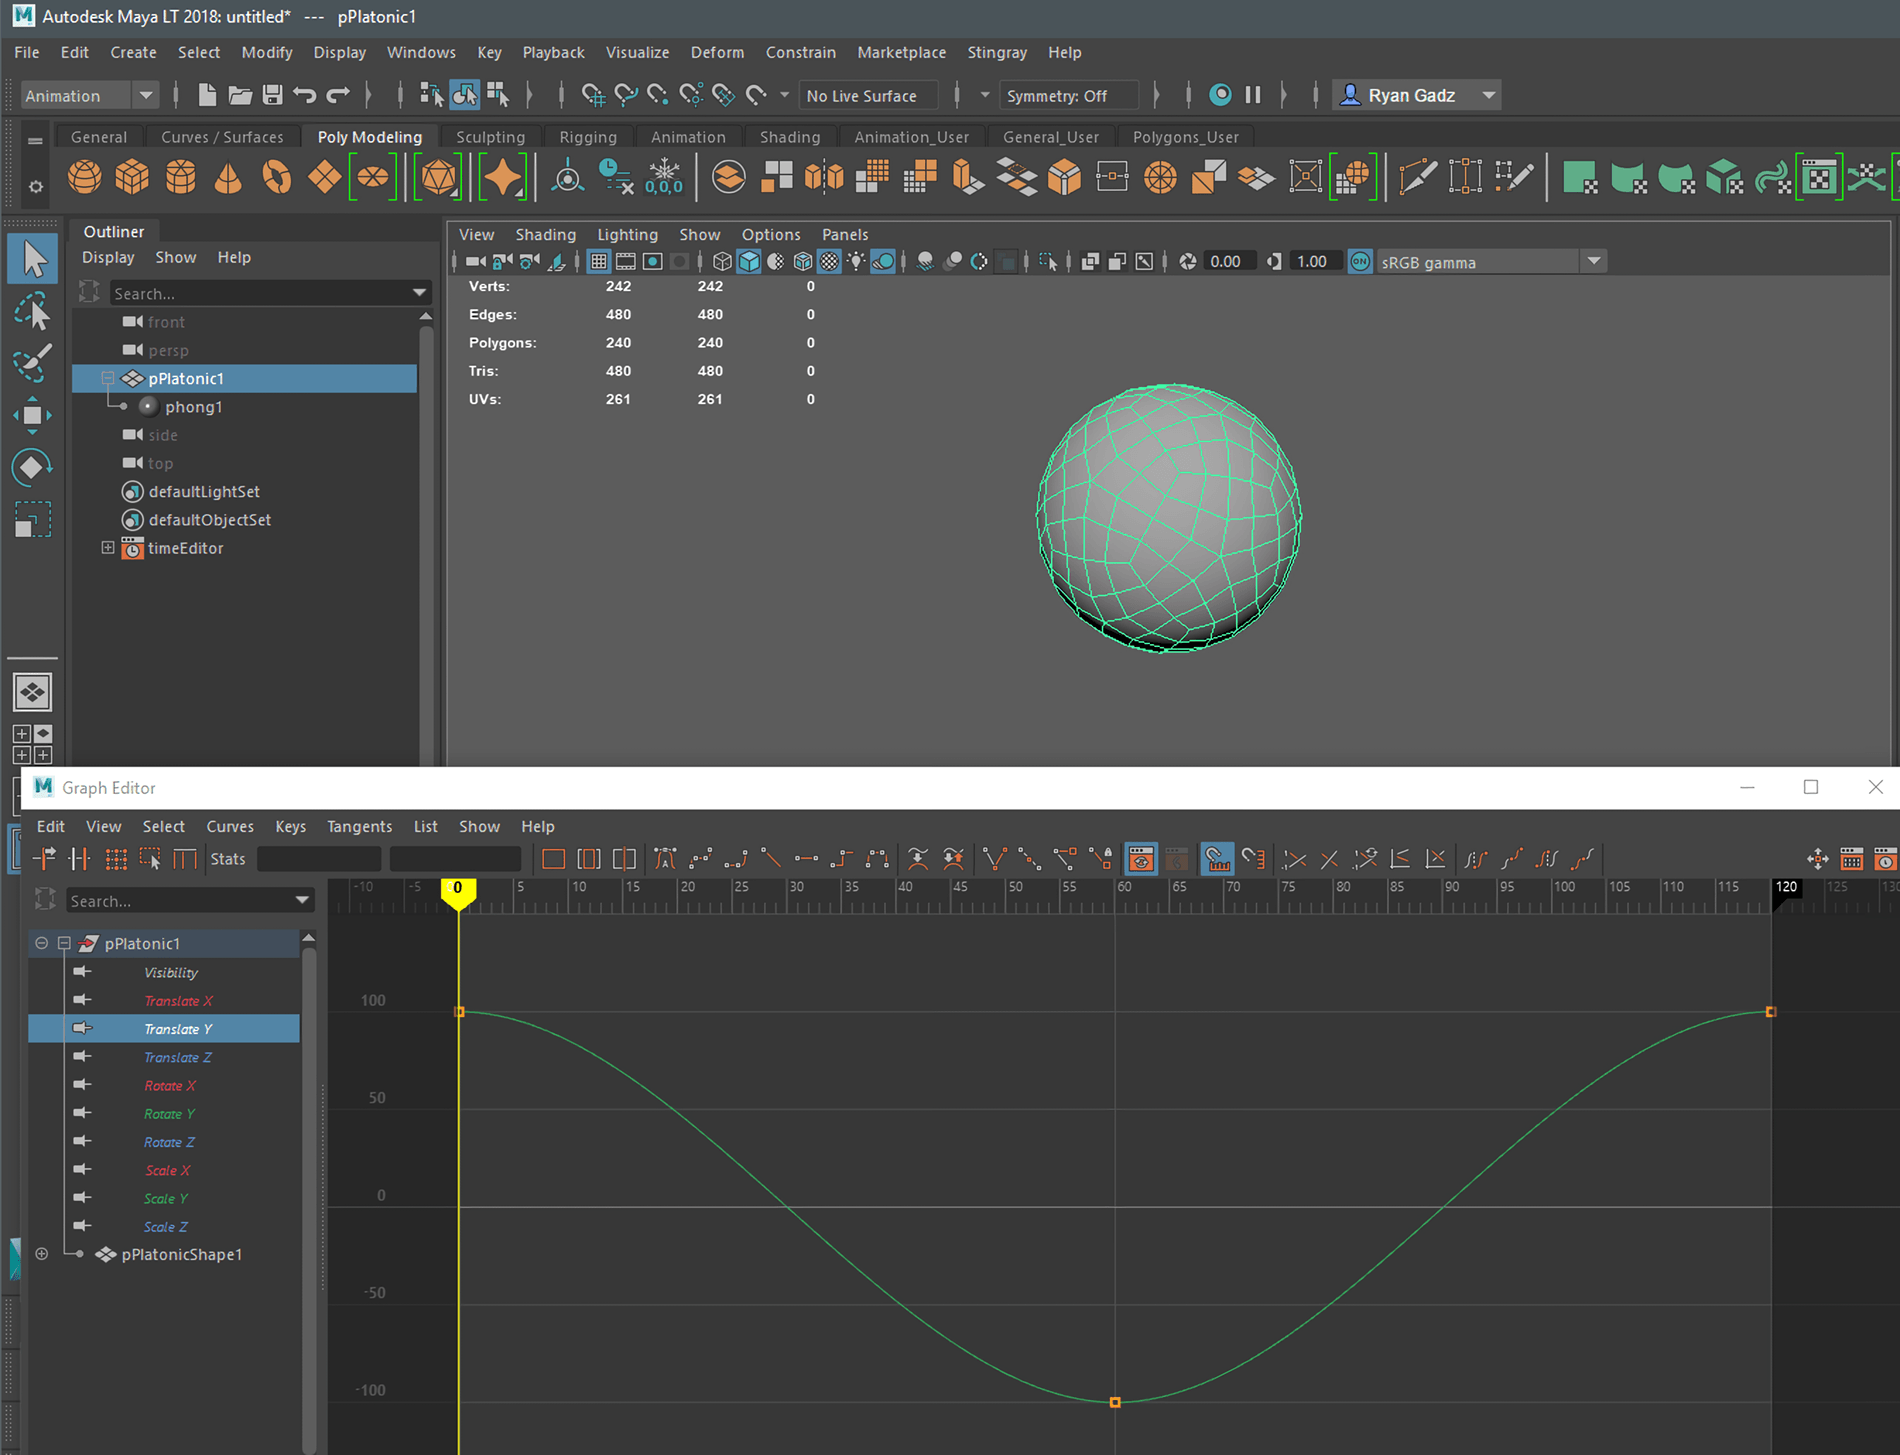Viewport: 1900px width, 1455px height.
Task: Create a polygon cylinder from the shelf
Action: 180,178
